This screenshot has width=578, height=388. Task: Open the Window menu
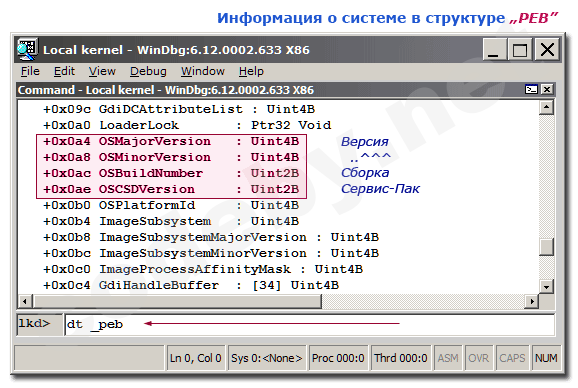(203, 71)
